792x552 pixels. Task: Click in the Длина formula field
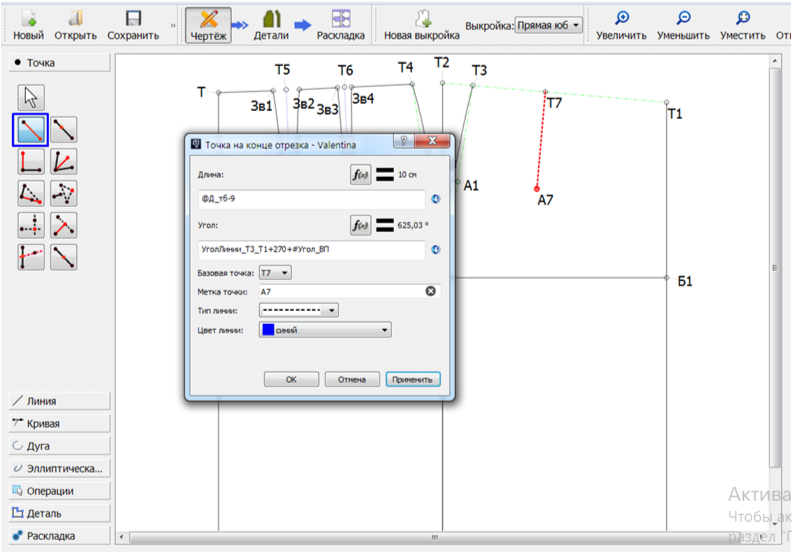pos(312,199)
